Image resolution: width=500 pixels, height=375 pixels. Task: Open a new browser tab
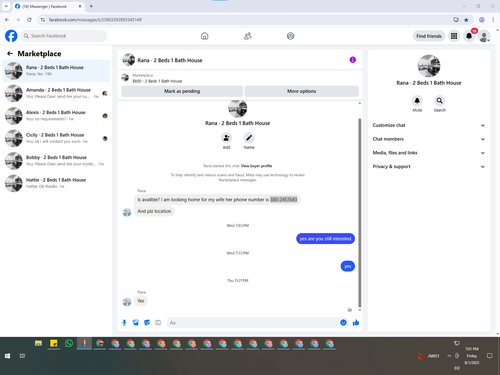click(91, 6)
